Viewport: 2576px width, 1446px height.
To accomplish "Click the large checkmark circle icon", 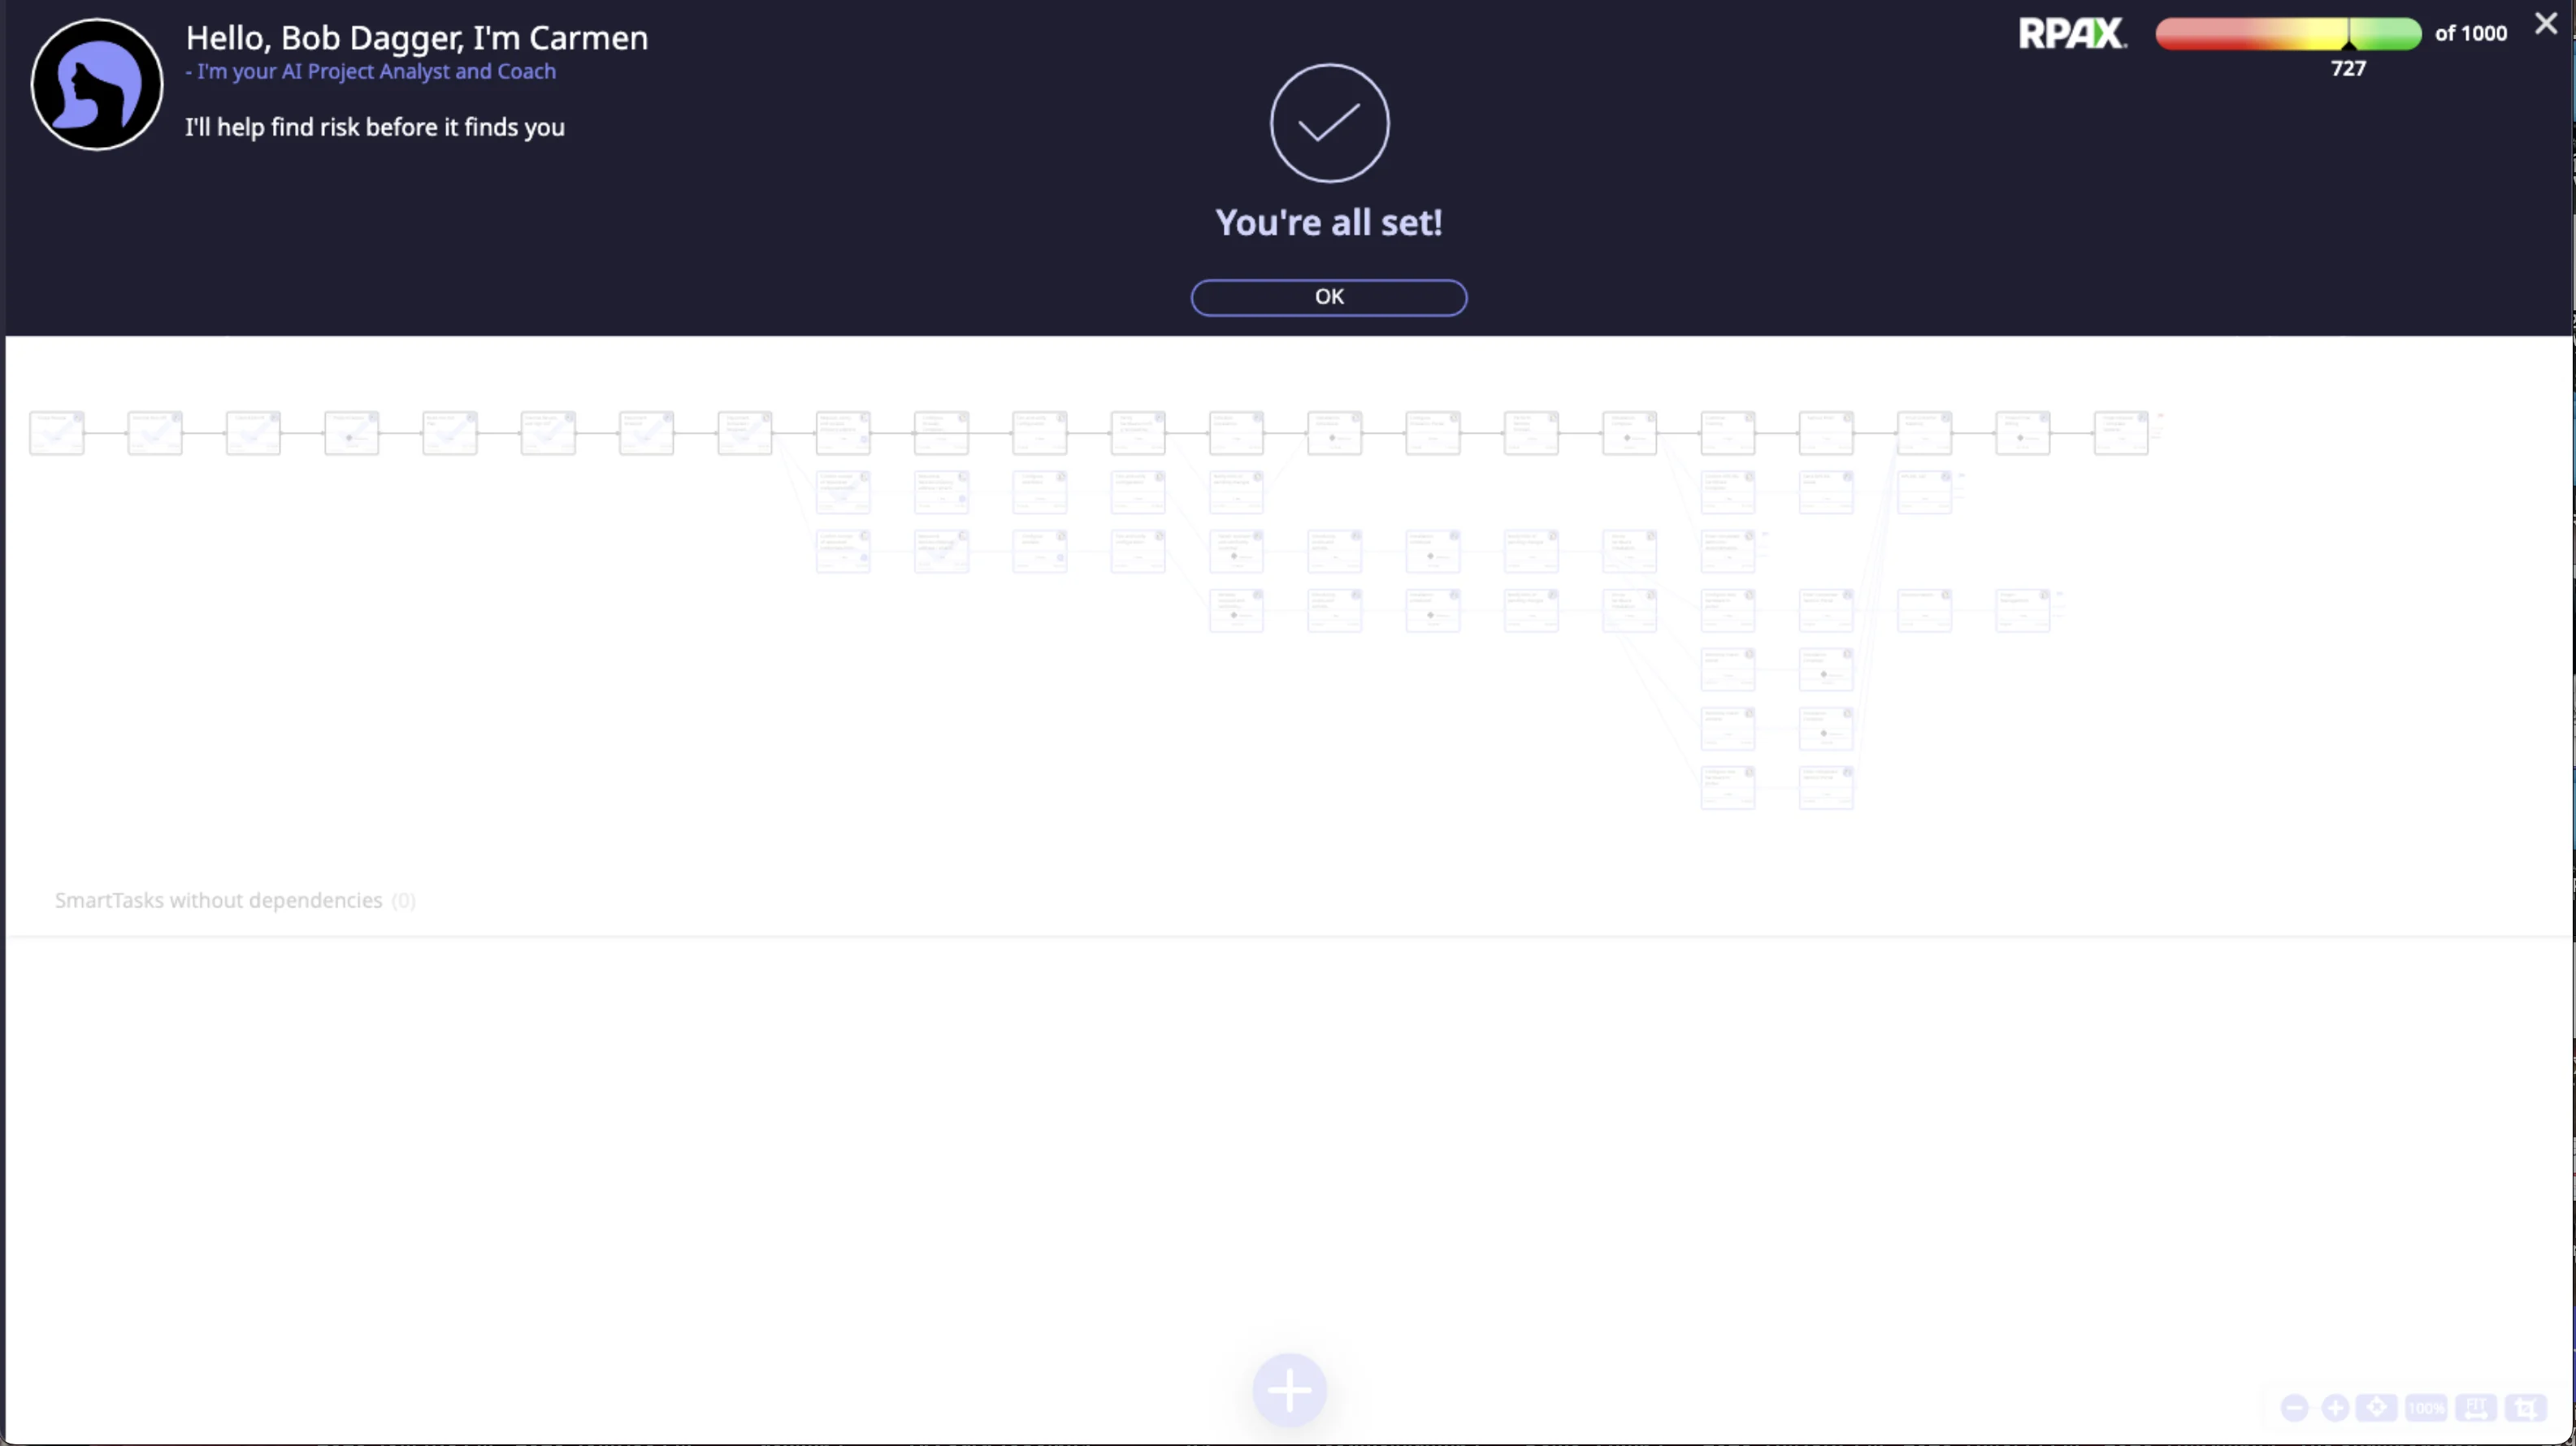I will tap(1328, 123).
